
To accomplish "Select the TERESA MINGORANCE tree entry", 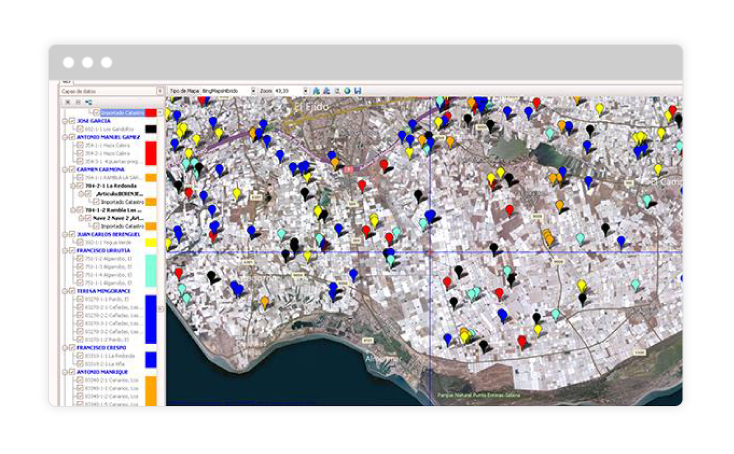I will (x=103, y=291).
